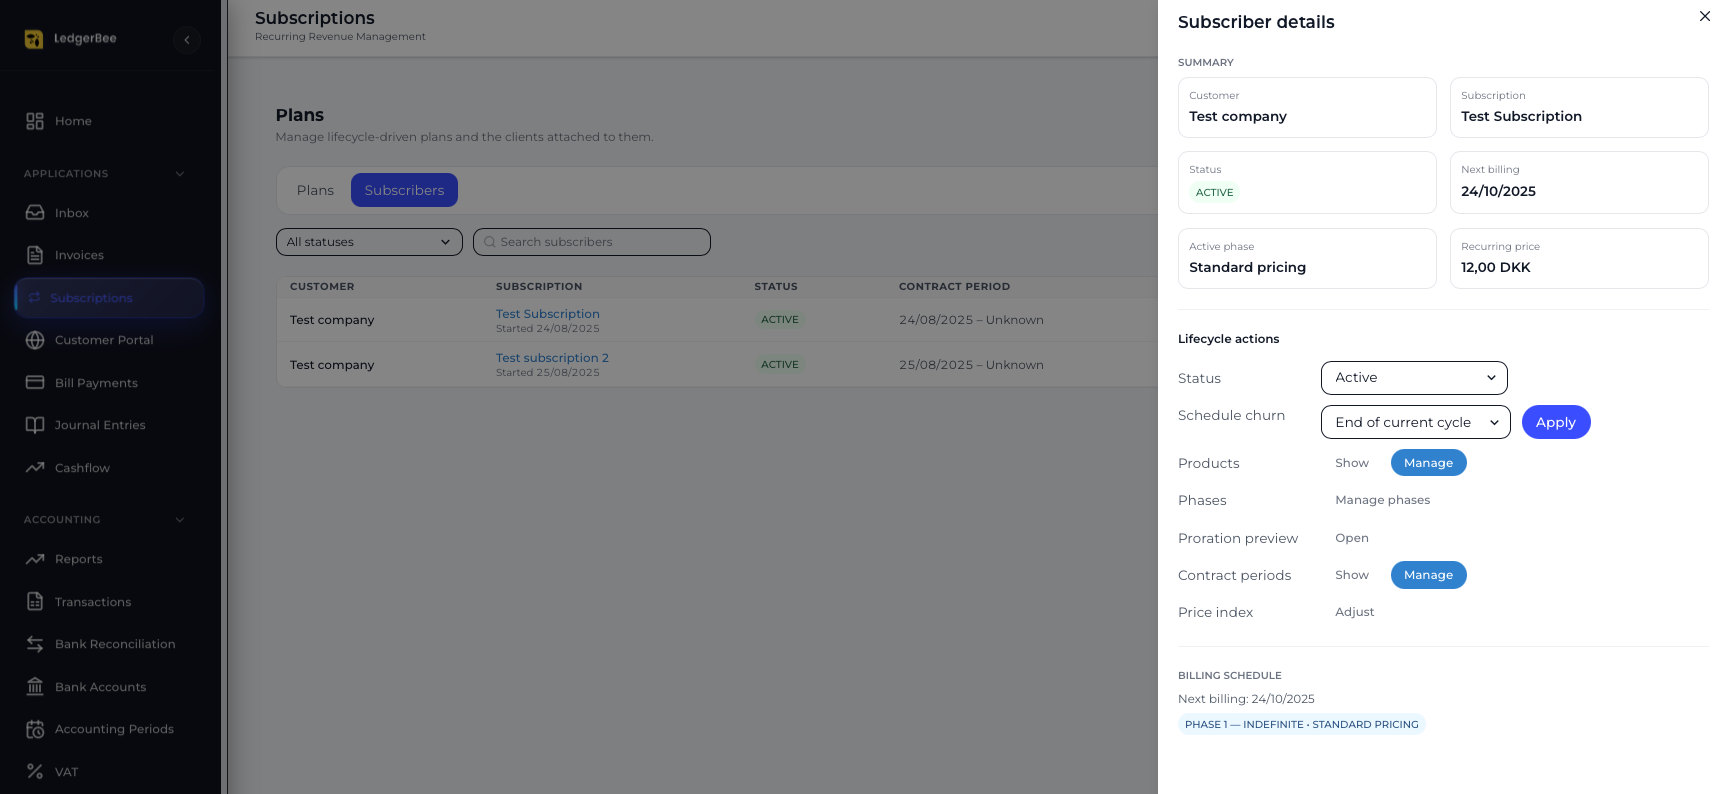Open the Status Active dropdown
1727x794 pixels.
[x=1413, y=378]
